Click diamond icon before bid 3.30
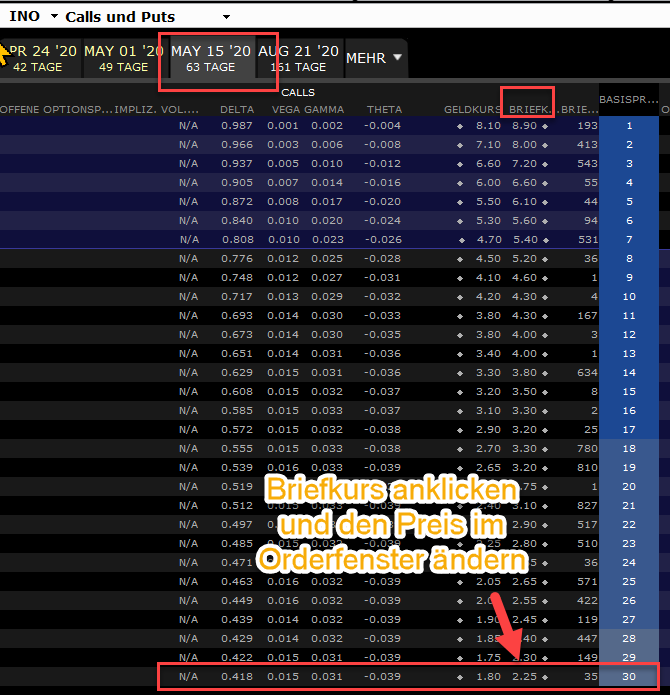The width and height of the screenshot is (670, 695). (460, 373)
